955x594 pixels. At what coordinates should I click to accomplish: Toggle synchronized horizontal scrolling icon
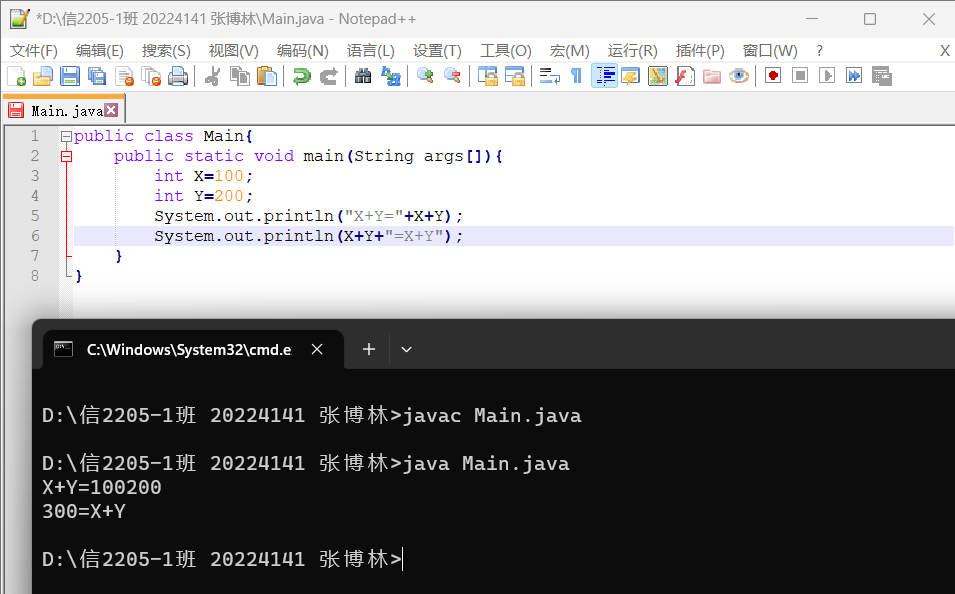[x=515, y=76]
